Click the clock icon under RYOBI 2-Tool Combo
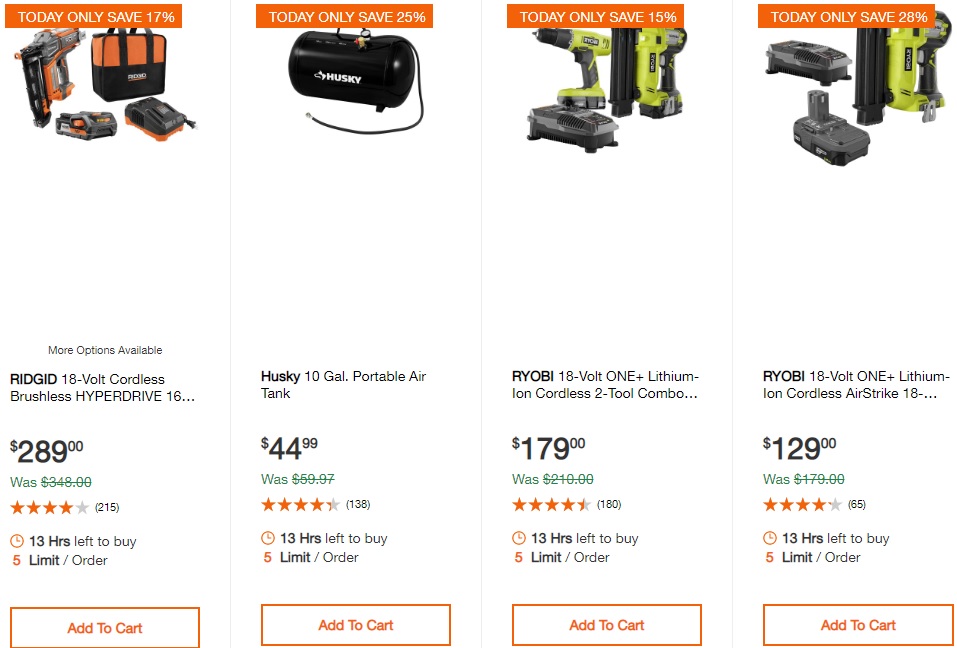 click(519, 538)
